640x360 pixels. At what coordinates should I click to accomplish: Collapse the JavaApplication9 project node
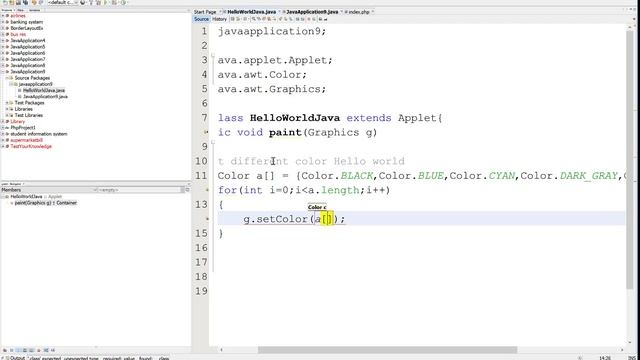[x=3, y=71]
